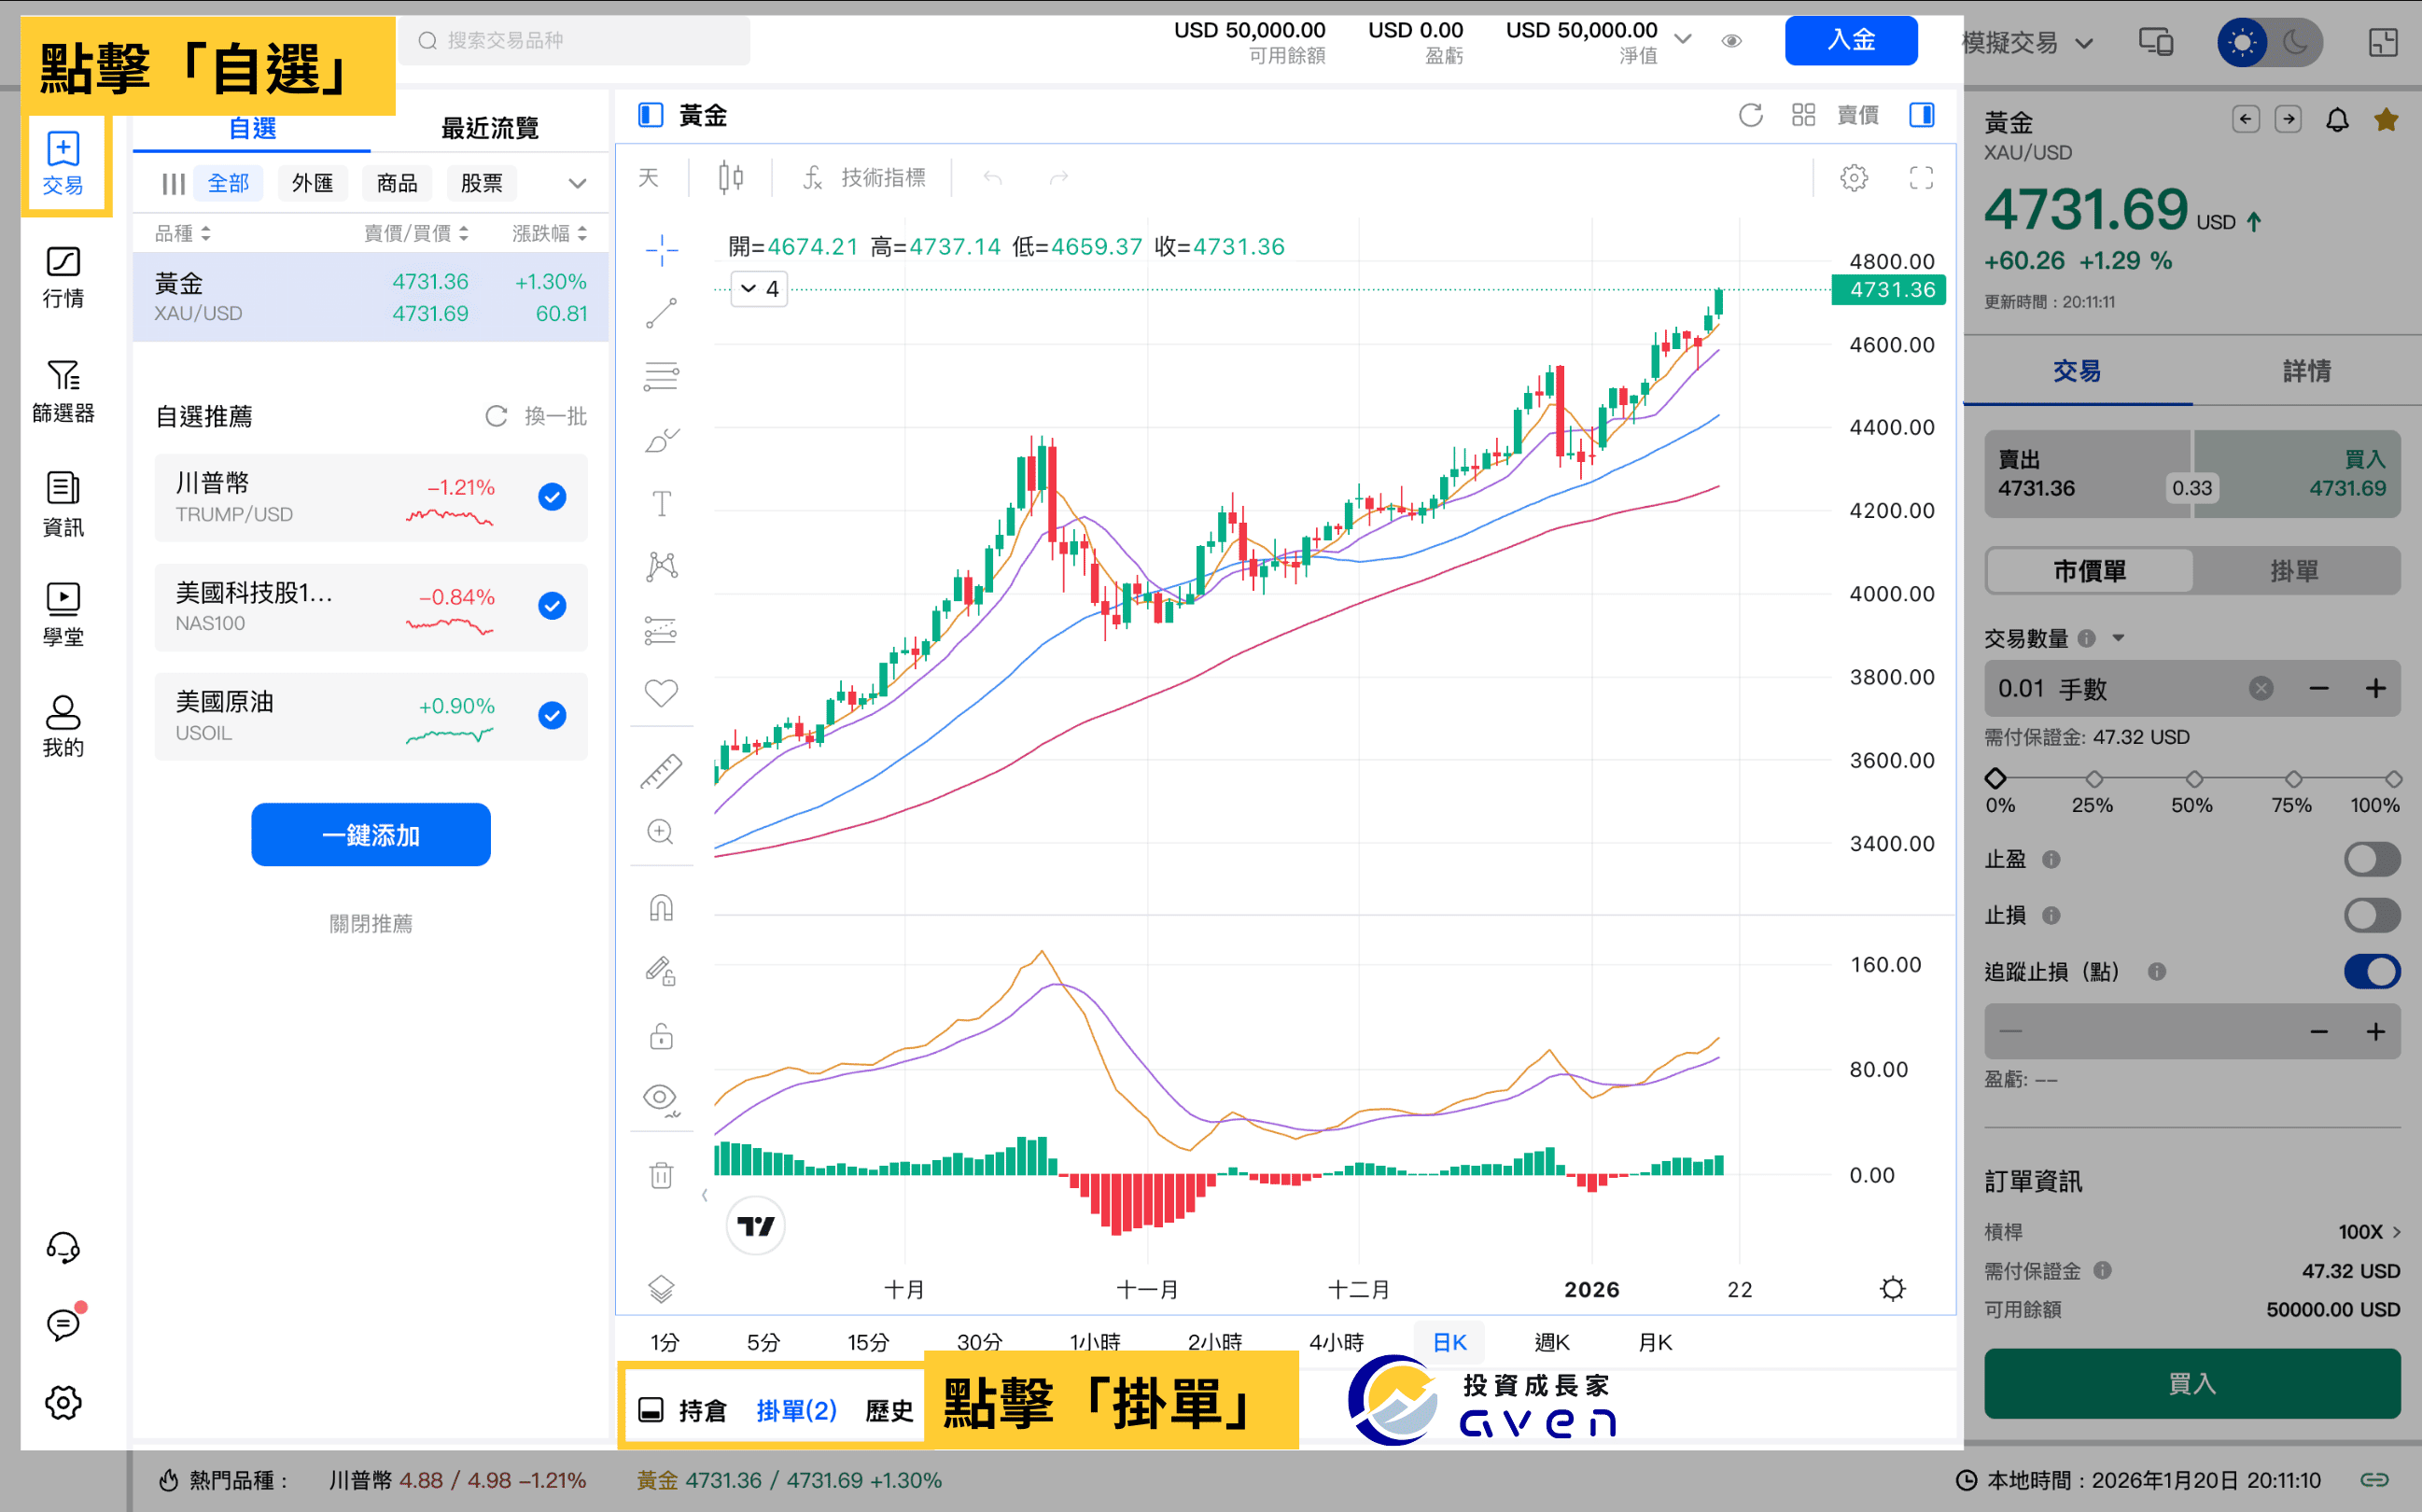Open the 交易數量 unit dropdown
This screenshot has width=2422, height=1512.
tap(2119, 637)
